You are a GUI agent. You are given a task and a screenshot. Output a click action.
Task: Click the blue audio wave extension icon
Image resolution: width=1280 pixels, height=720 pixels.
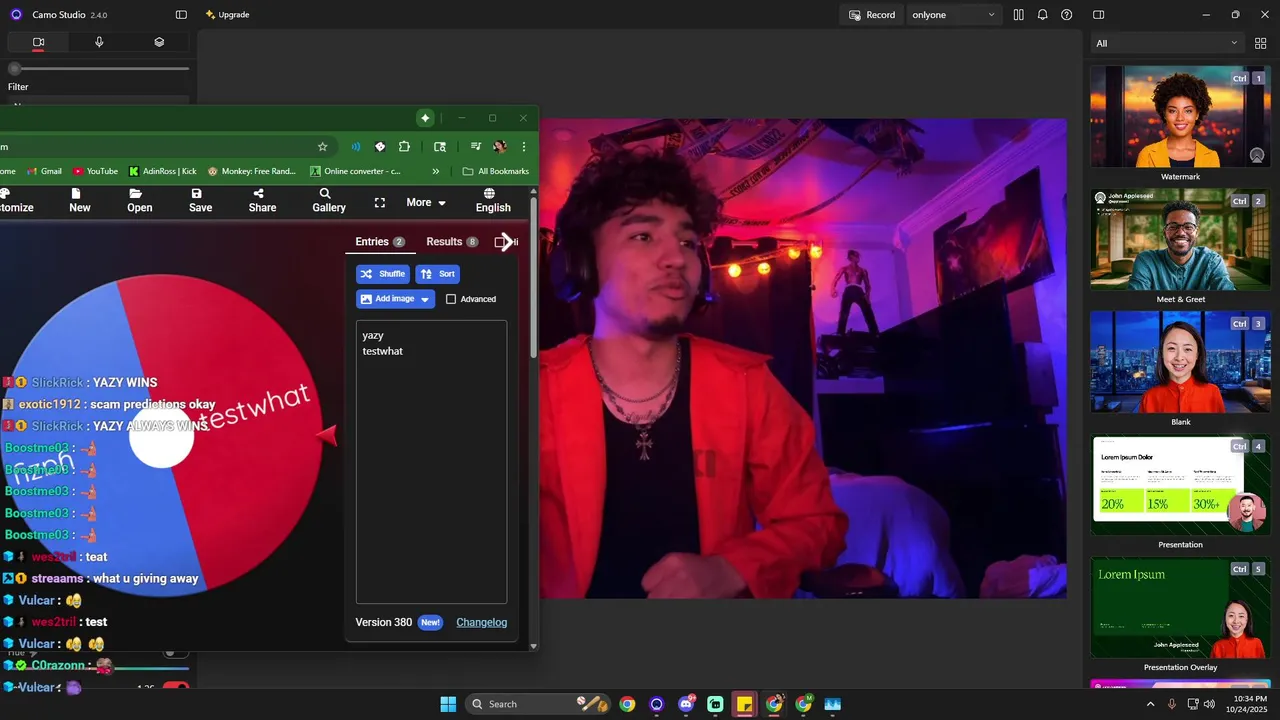(355, 147)
